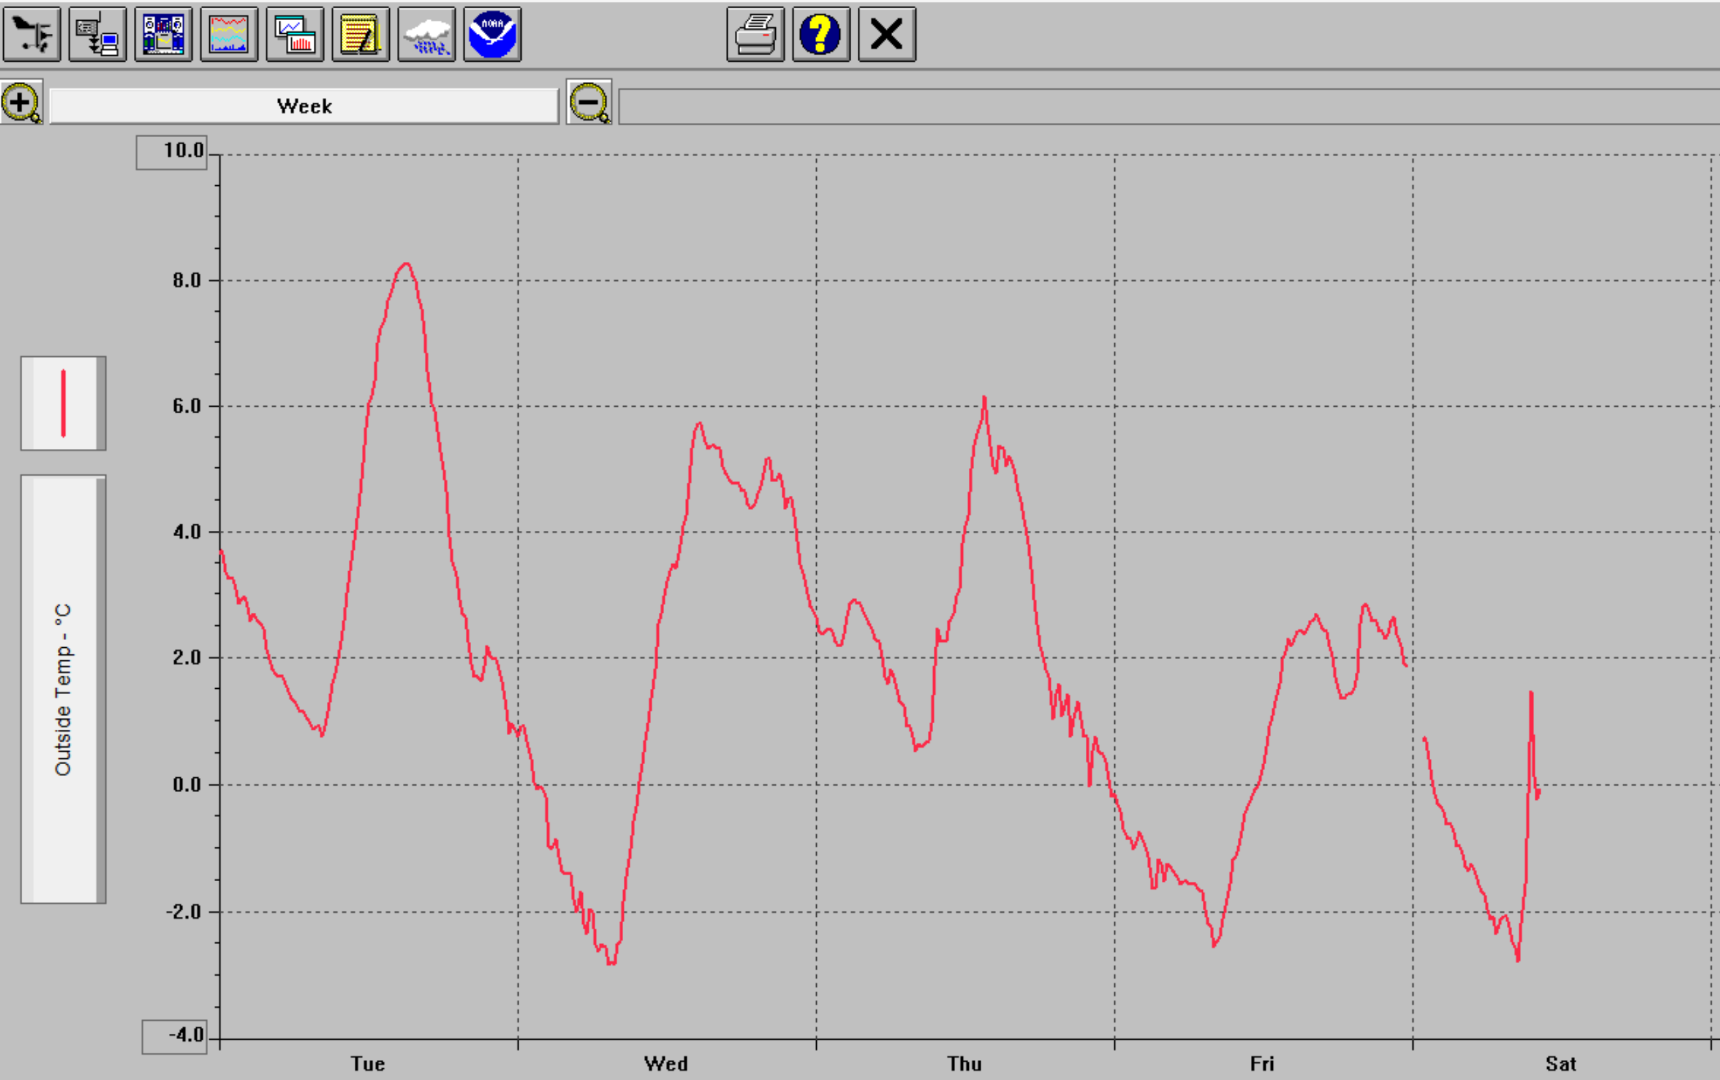This screenshot has width=1720, height=1080.
Task: Click the Week time span button
Action: tap(304, 106)
